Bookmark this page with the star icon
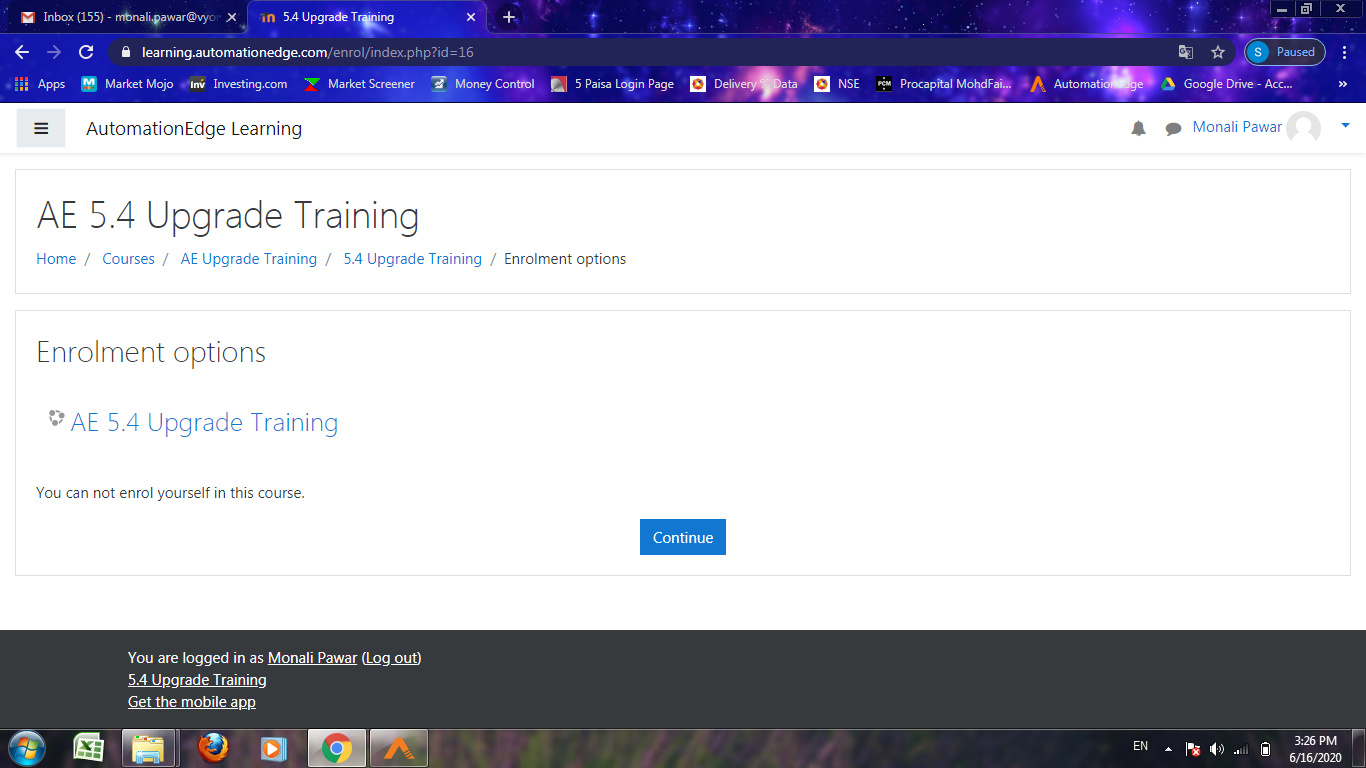This screenshot has width=1366, height=768. (x=1218, y=52)
